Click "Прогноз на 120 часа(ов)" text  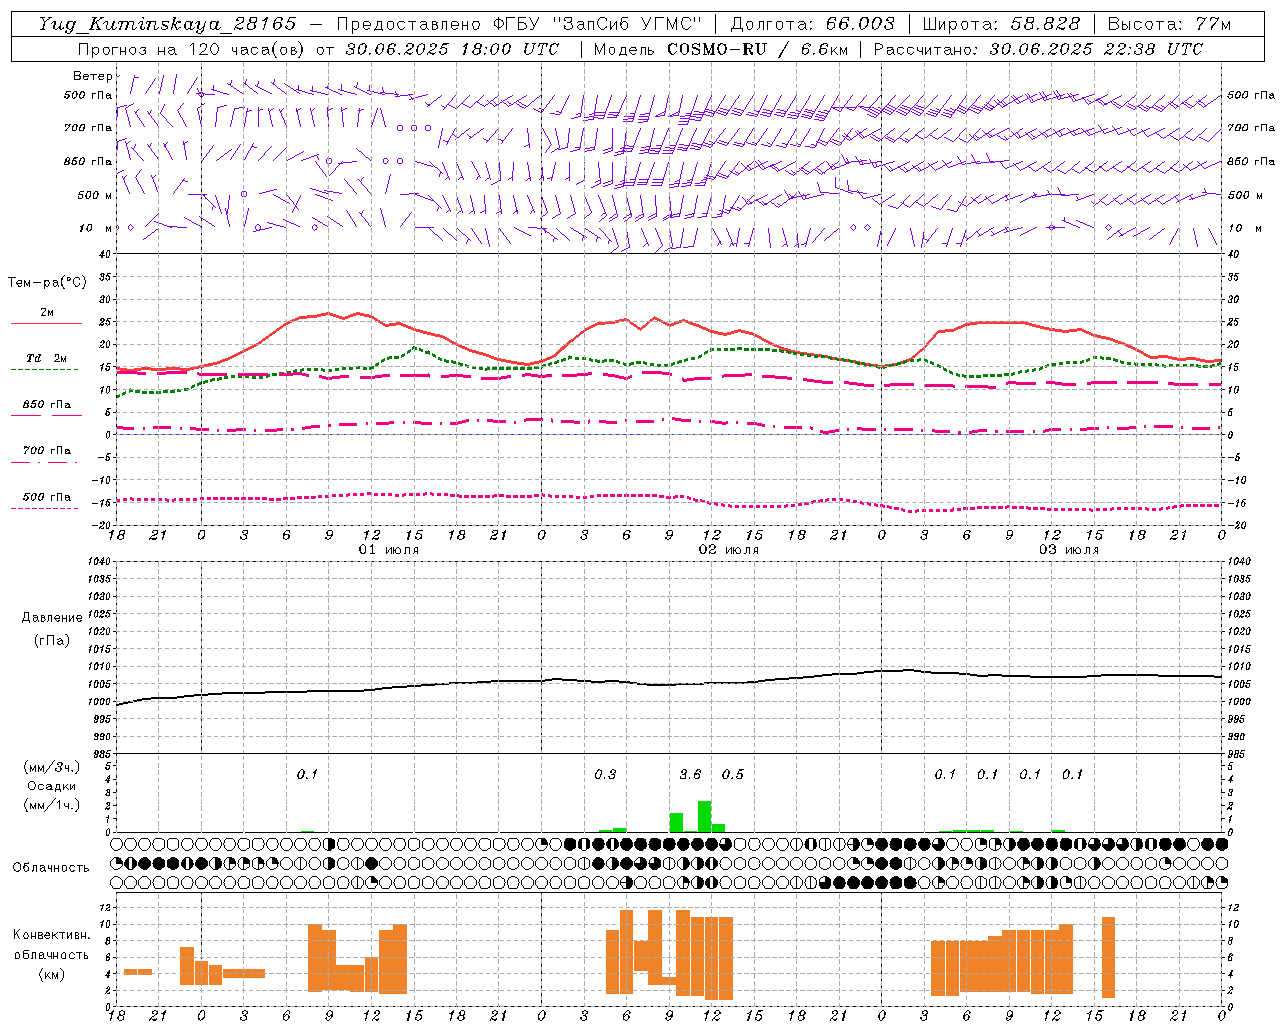(192, 49)
